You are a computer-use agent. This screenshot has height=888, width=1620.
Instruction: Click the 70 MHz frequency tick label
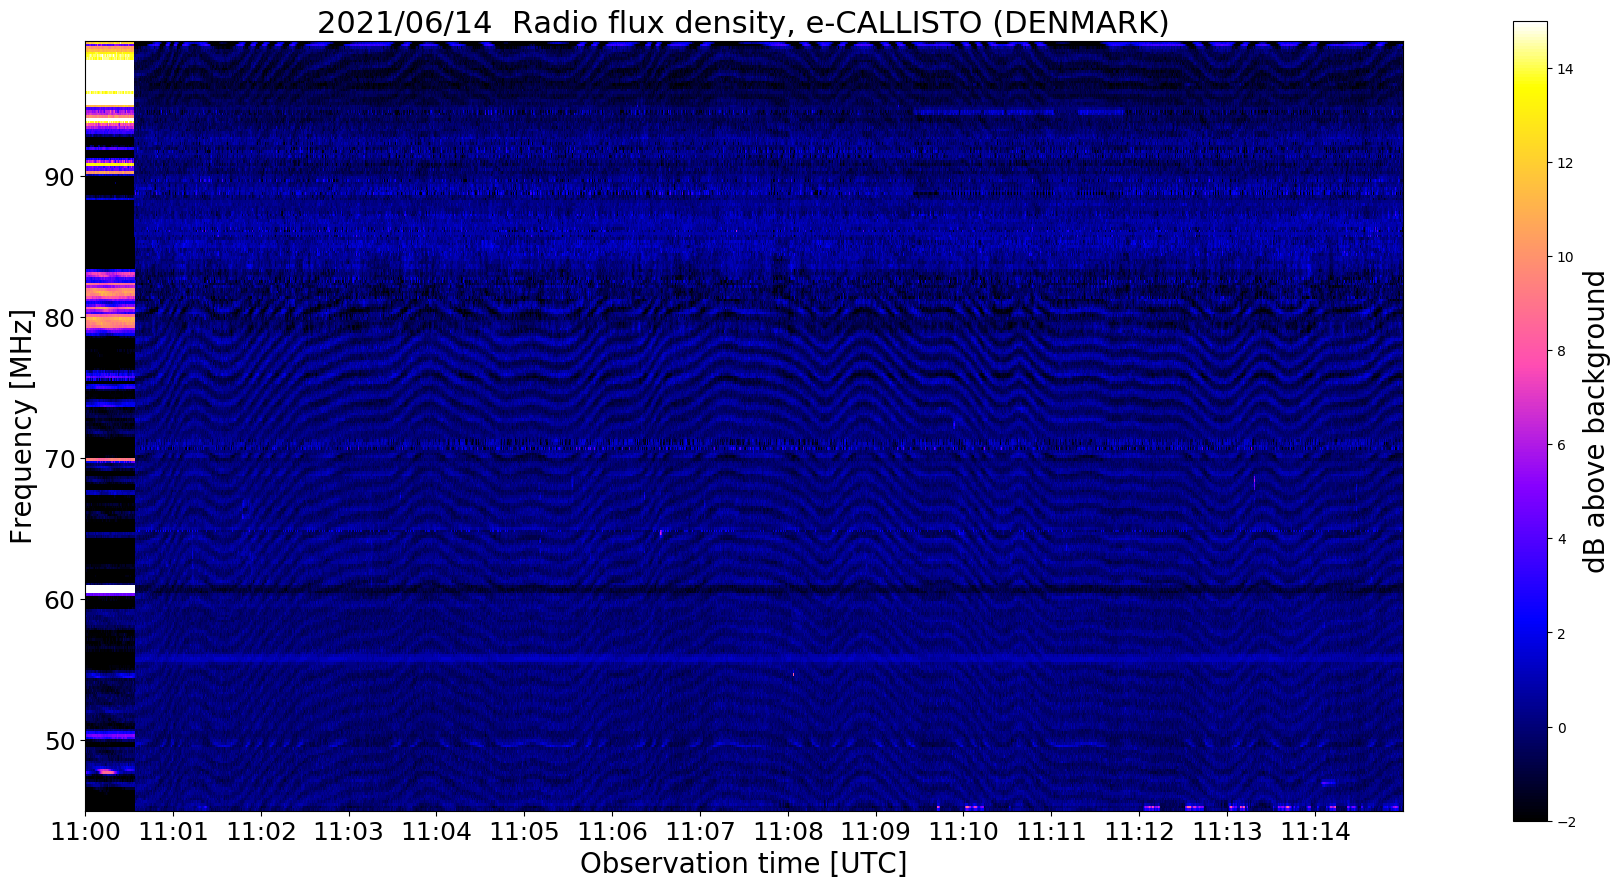coord(60,459)
